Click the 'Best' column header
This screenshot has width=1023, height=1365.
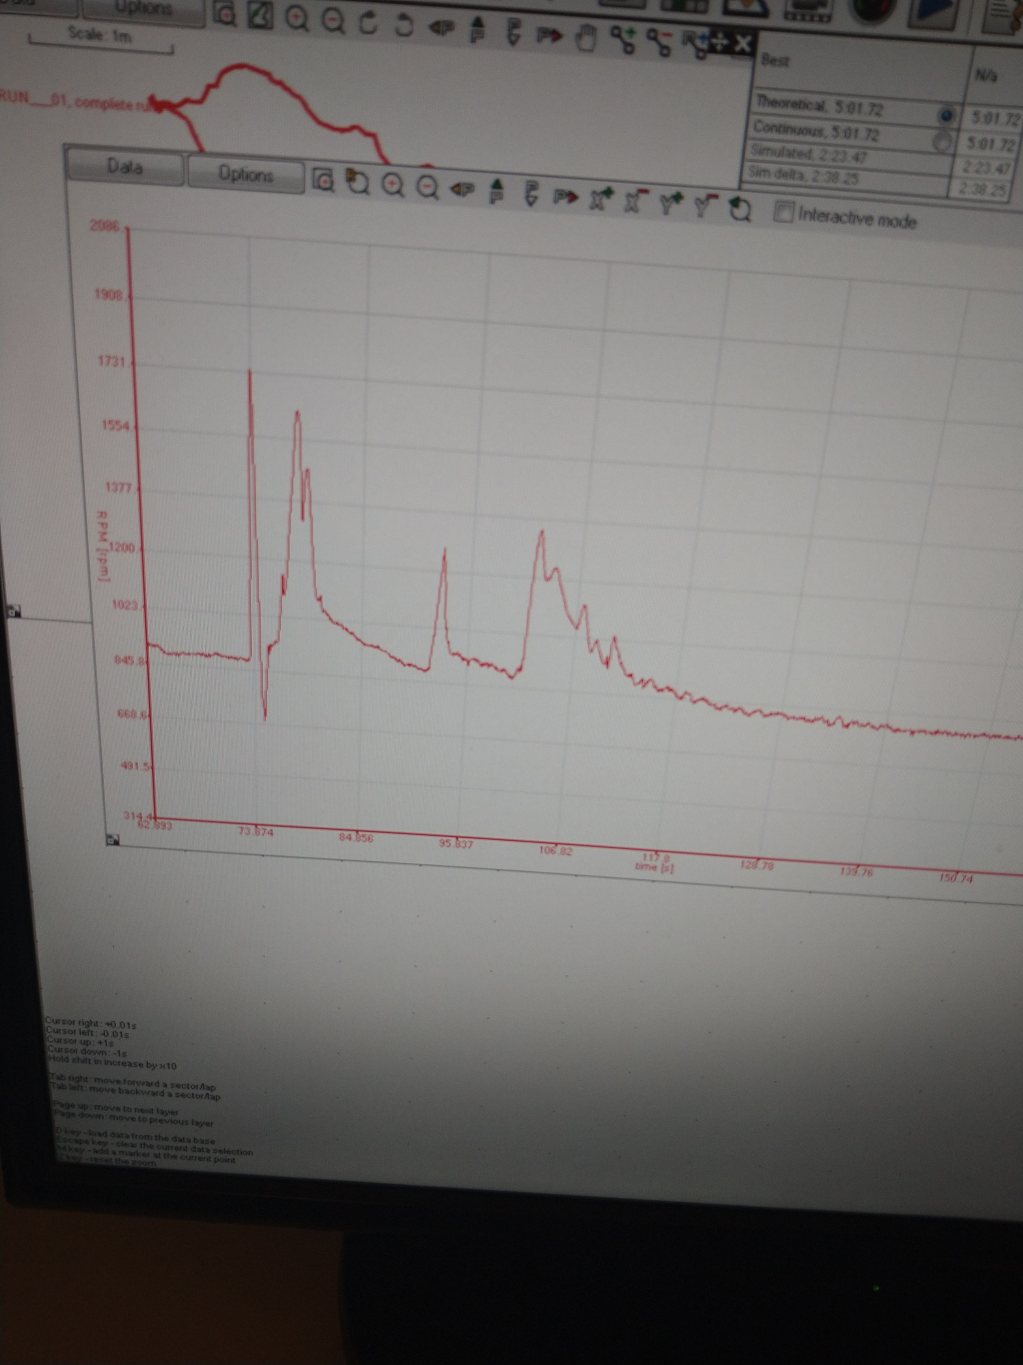point(775,60)
